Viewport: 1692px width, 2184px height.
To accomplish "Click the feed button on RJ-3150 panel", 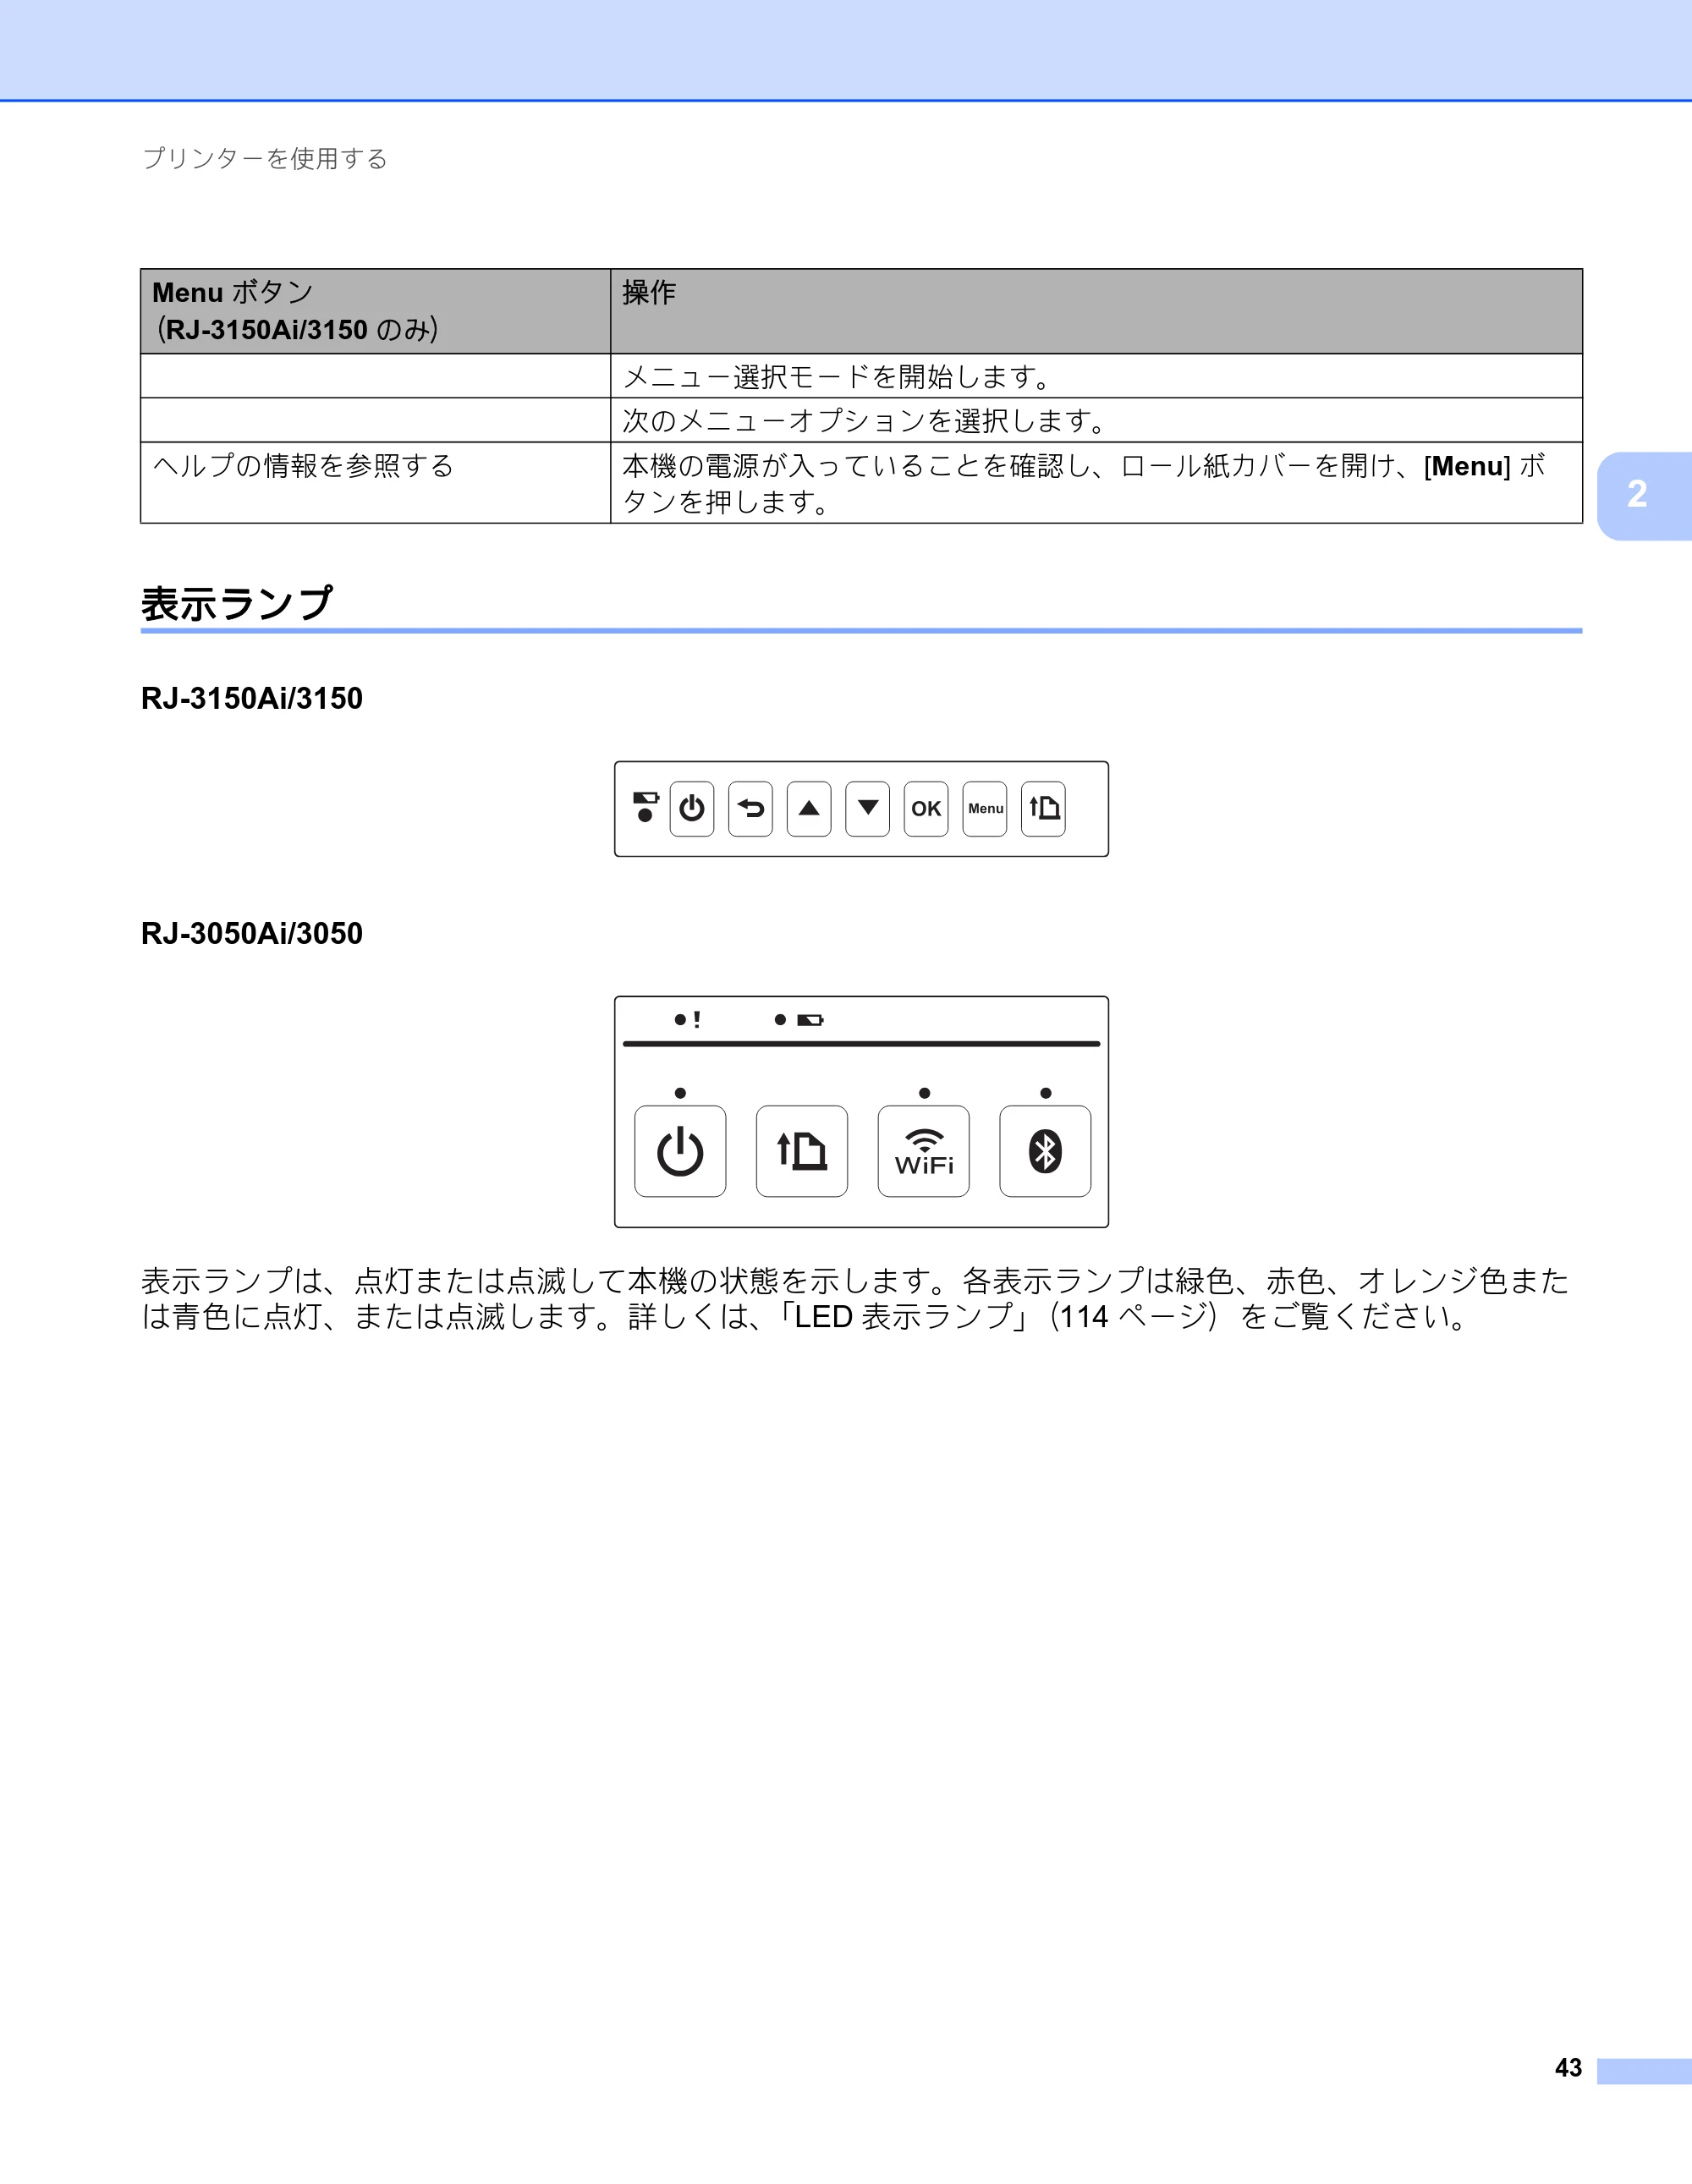I will tap(1043, 808).
